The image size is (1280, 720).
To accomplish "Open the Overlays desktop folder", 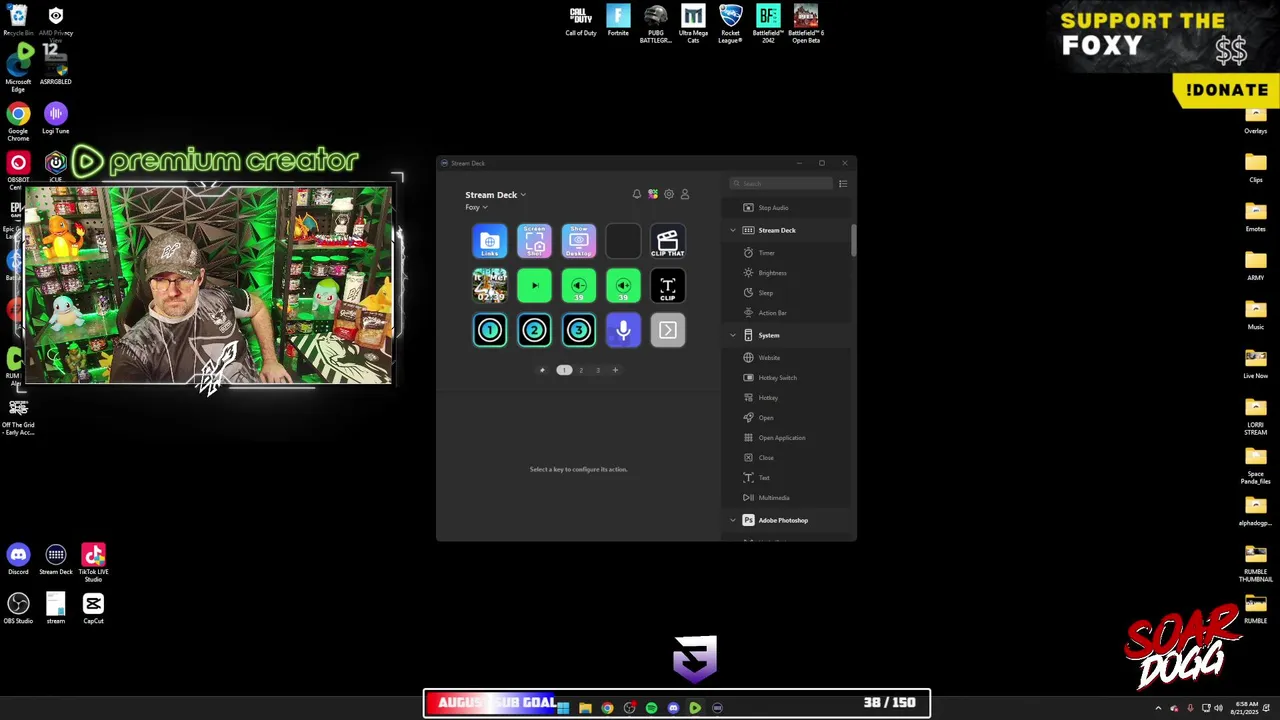I will 1255,120.
